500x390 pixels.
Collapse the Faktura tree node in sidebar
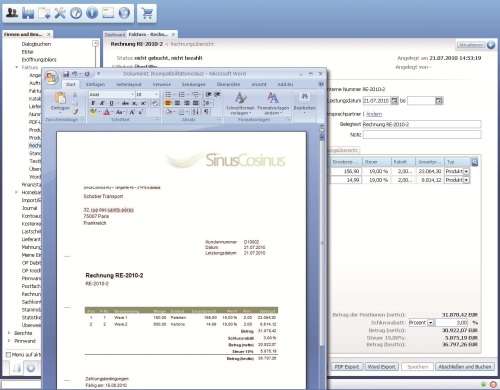click(17, 67)
